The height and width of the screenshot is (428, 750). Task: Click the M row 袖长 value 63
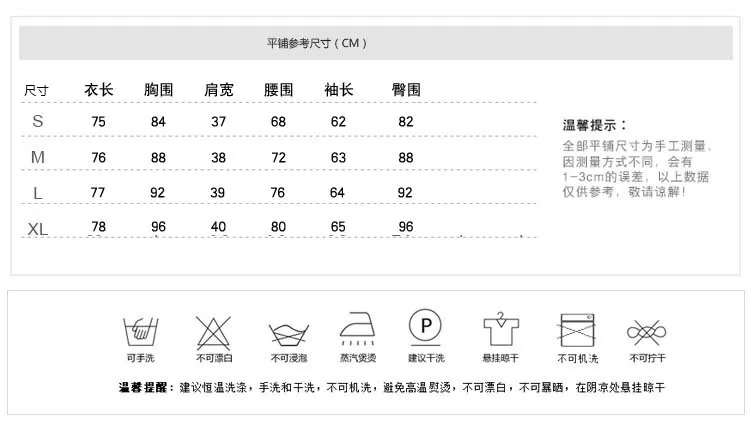[x=338, y=157]
